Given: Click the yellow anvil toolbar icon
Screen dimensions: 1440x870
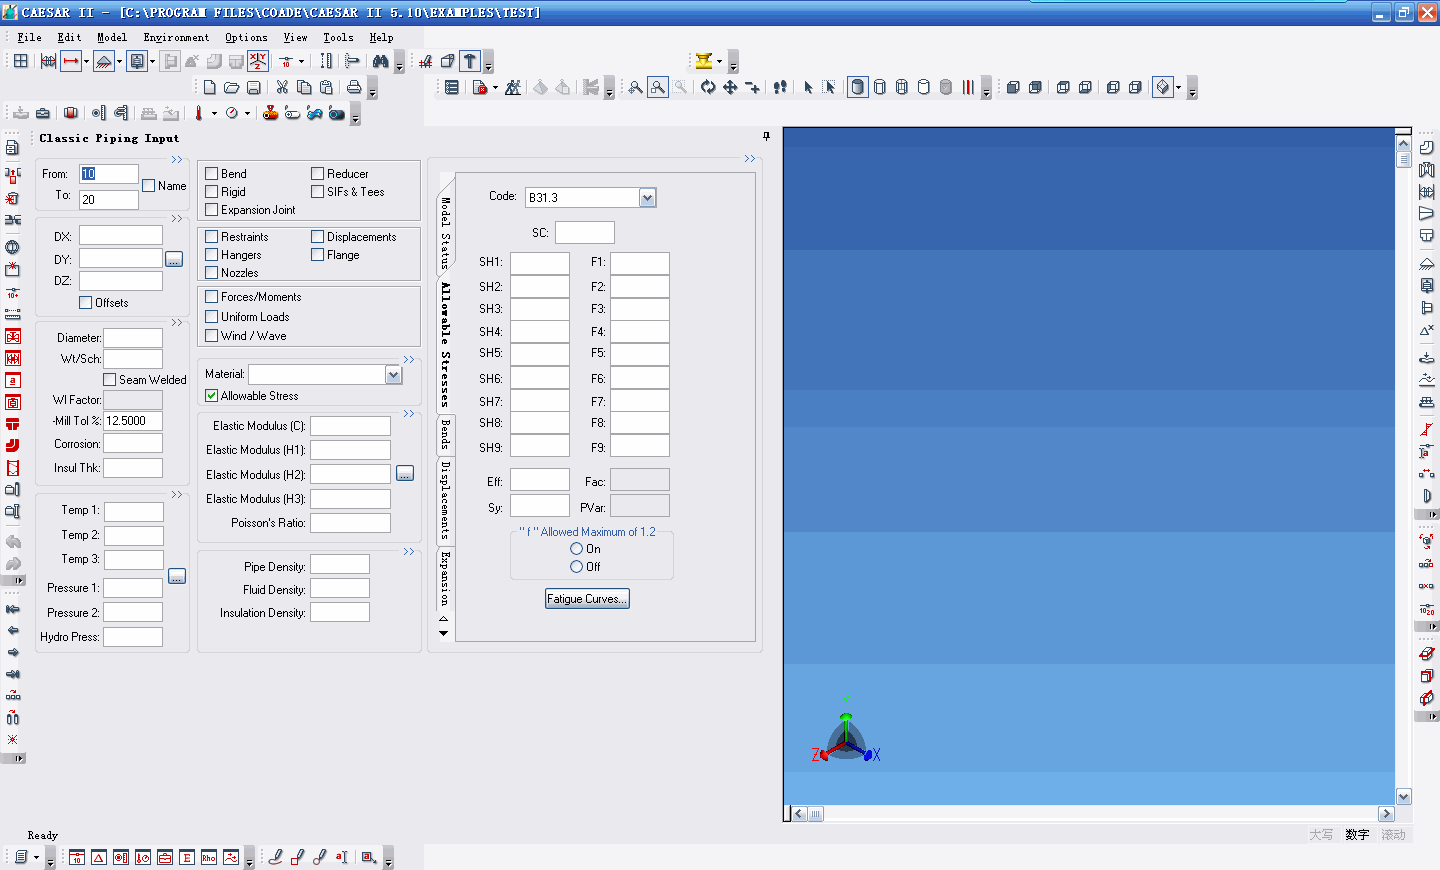Looking at the screenshot, I should point(704,61).
